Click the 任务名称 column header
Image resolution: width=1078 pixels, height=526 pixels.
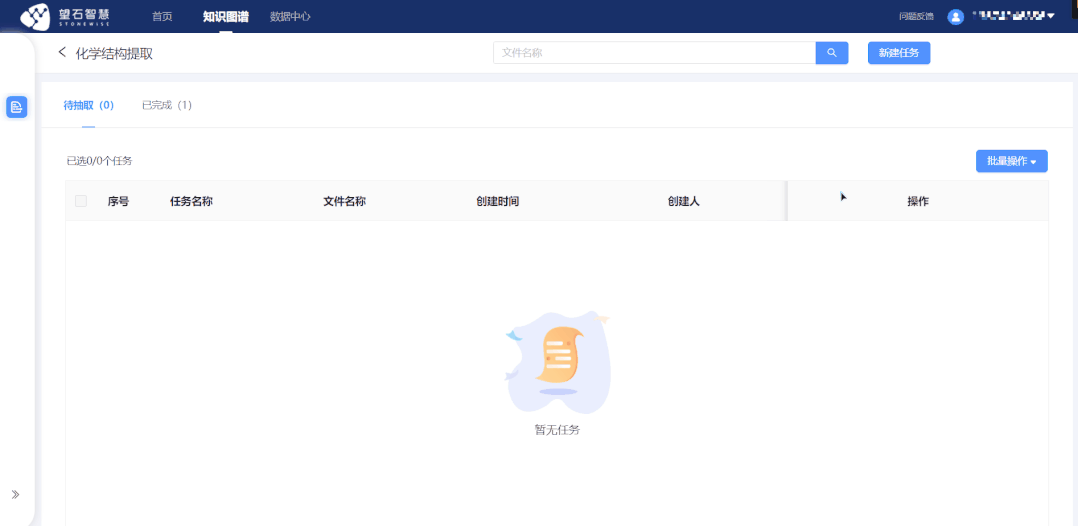click(x=191, y=201)
